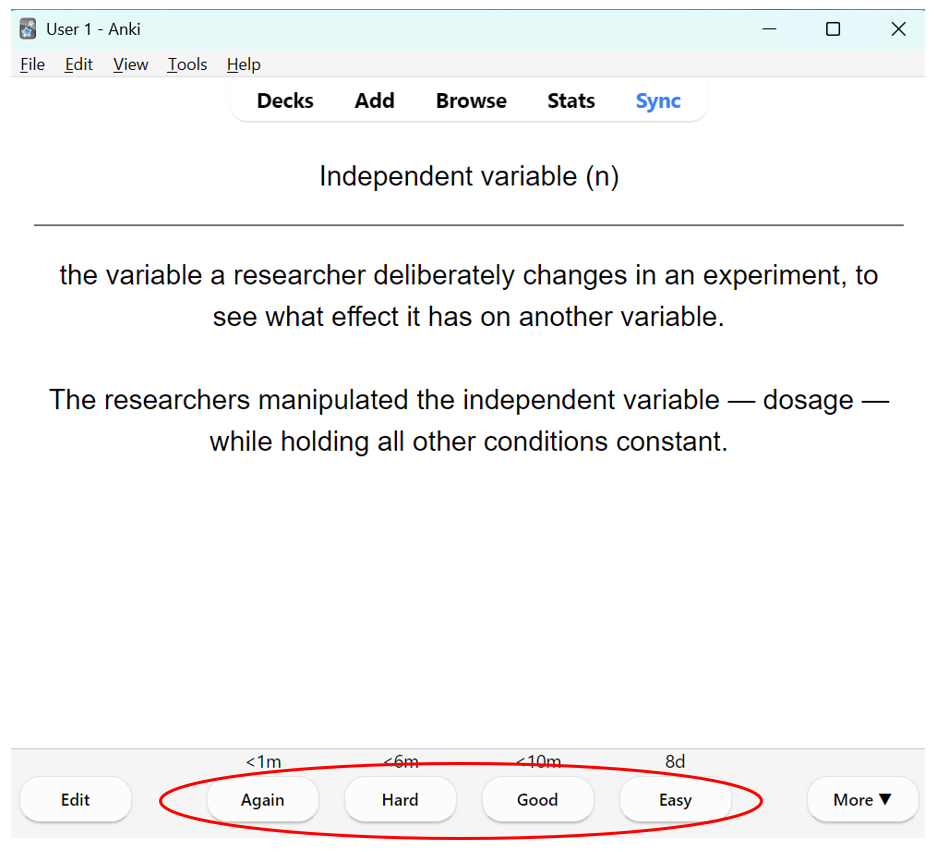Maximize the Anki window
Screen dimensions: 937x852
coord(833,29)
